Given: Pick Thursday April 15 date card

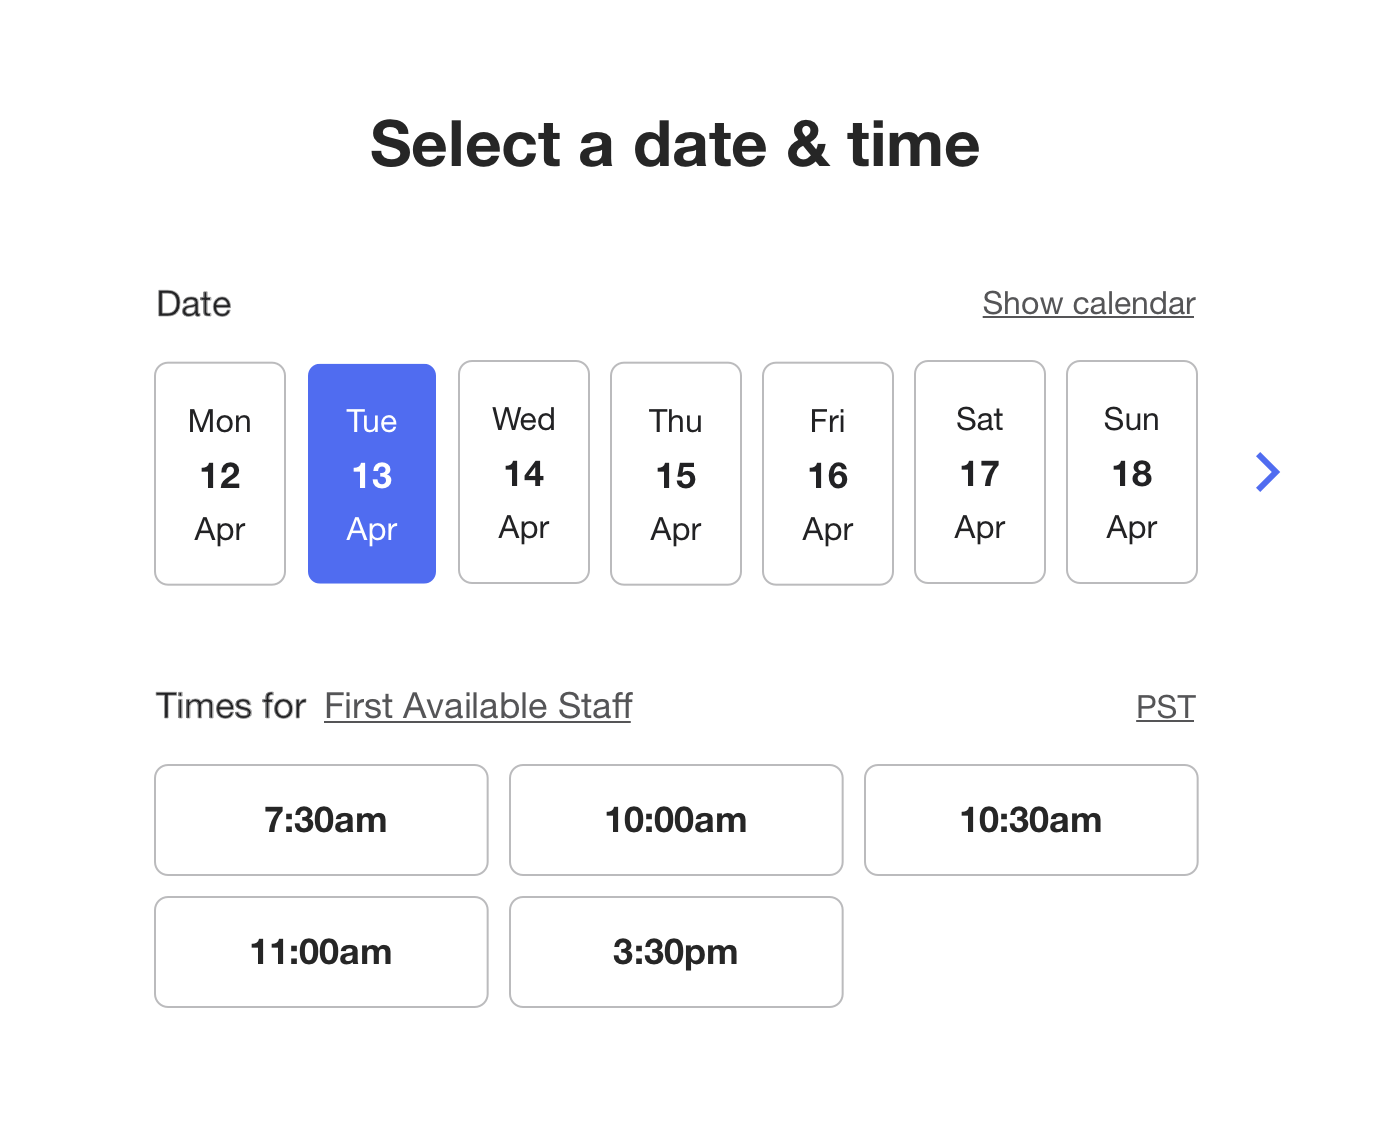Looking at the screenshot, I should click(676, 474).
